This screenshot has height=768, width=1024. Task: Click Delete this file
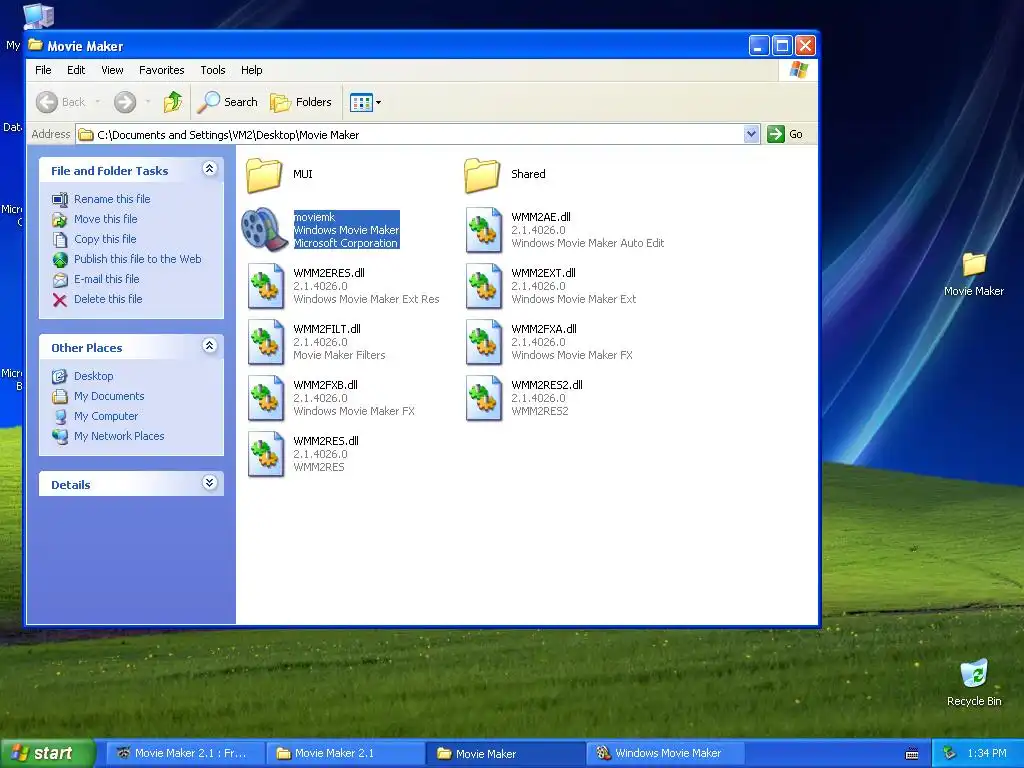108,298
